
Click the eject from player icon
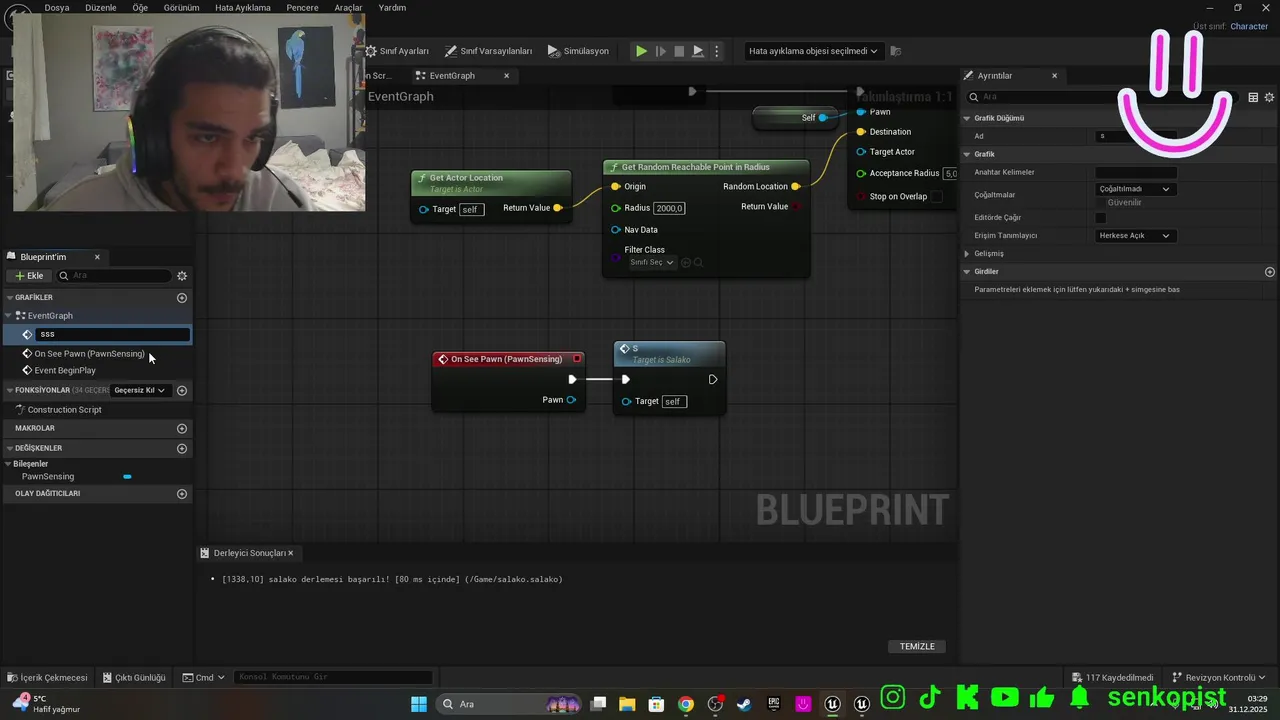(698, 51)
